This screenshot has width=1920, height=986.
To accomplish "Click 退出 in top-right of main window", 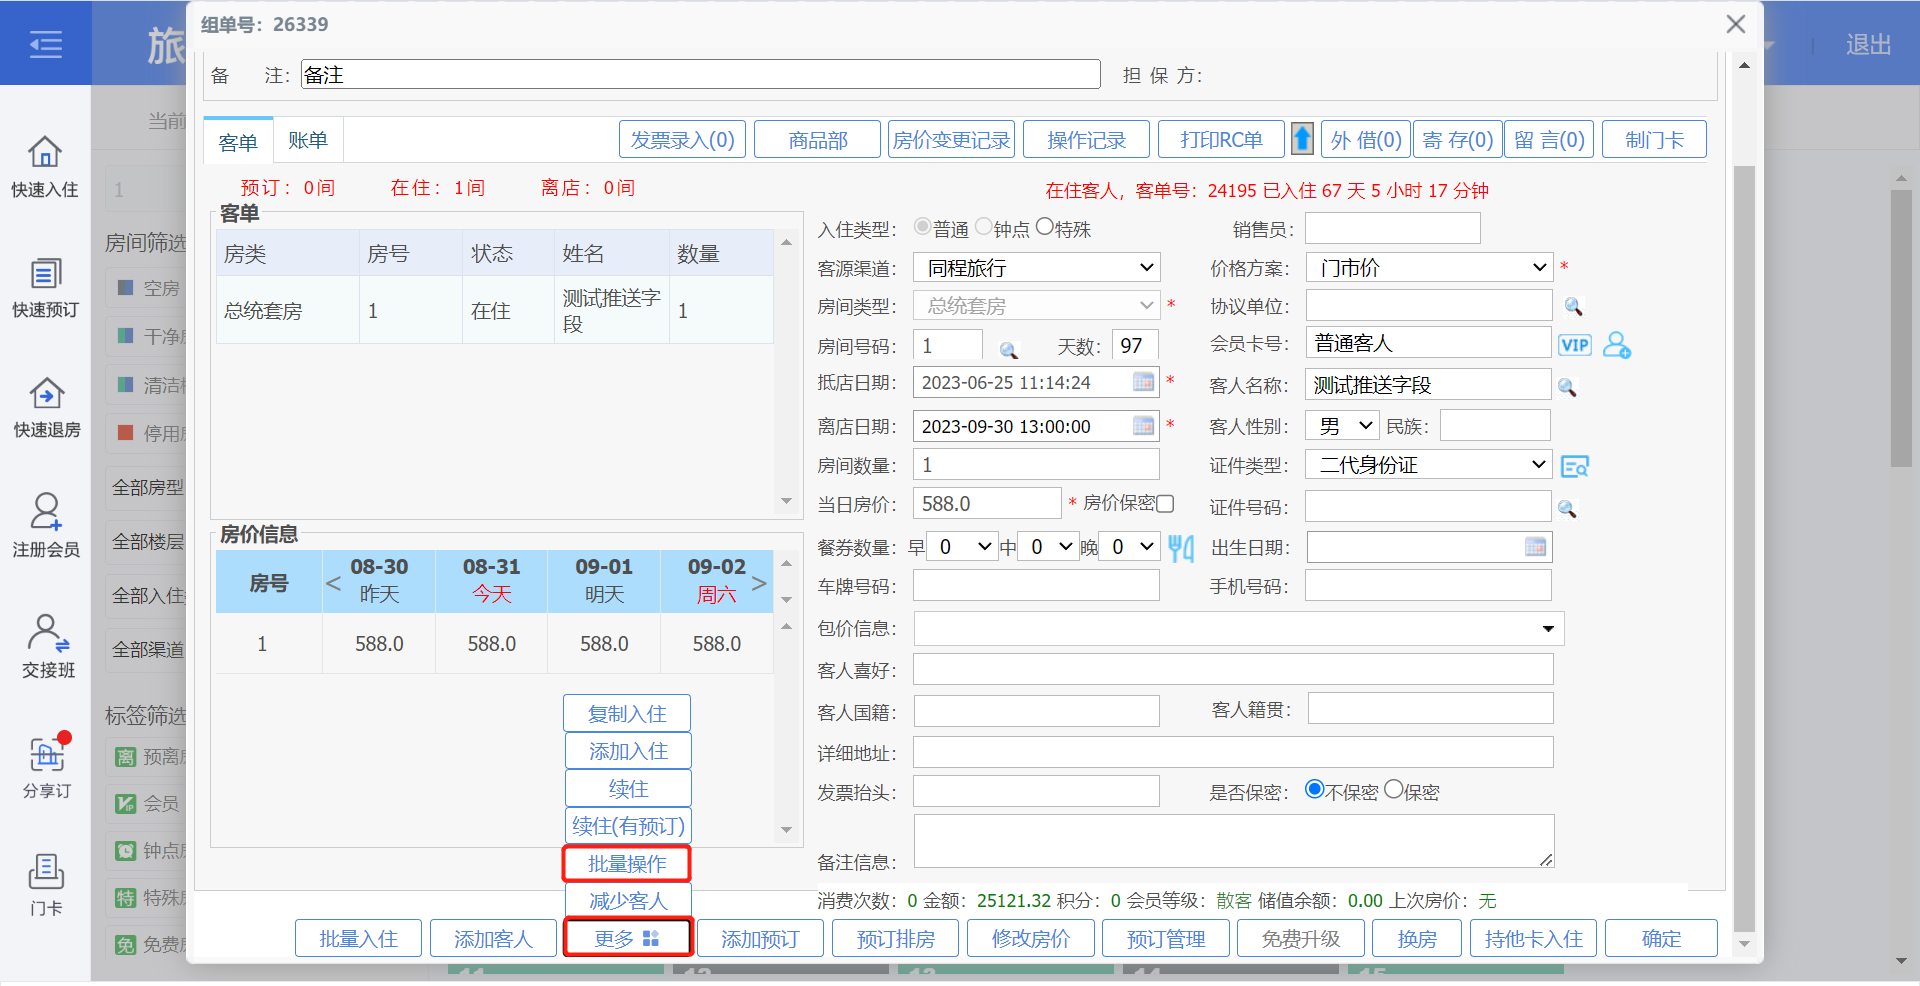I will click(x=1868, y=45).
